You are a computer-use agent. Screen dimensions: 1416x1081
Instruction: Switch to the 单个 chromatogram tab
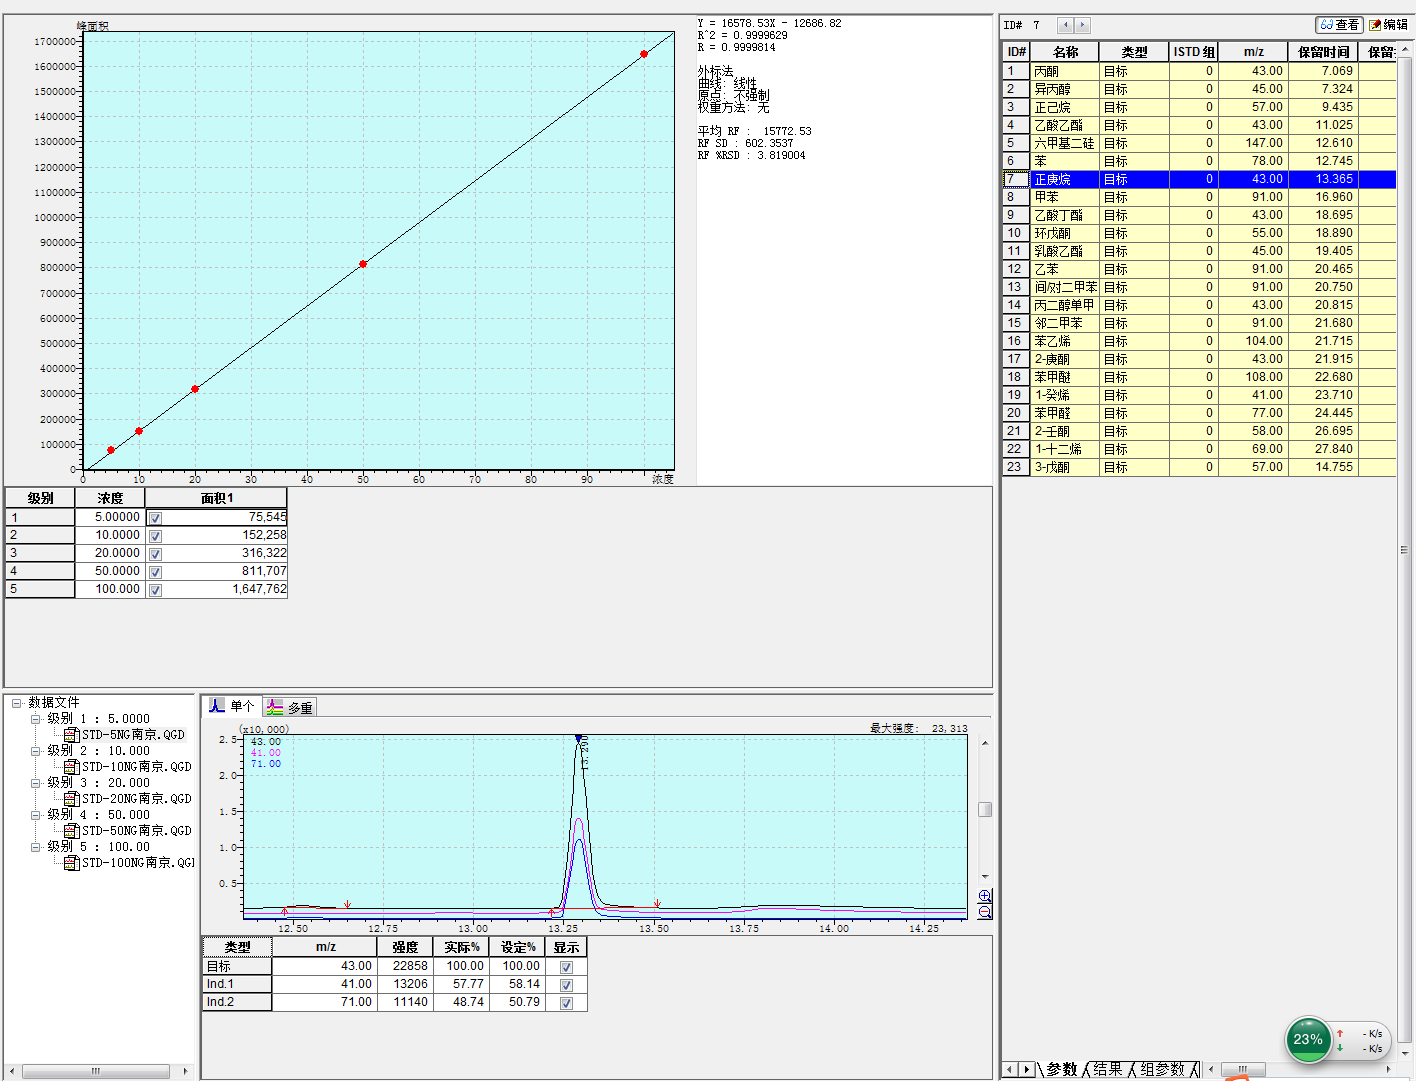point(232,706)
